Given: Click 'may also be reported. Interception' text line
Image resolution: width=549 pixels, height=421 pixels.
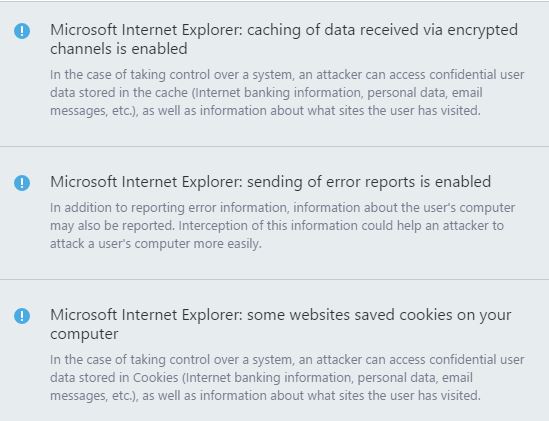Looking at the screenshot, I should tap(277, 226).
